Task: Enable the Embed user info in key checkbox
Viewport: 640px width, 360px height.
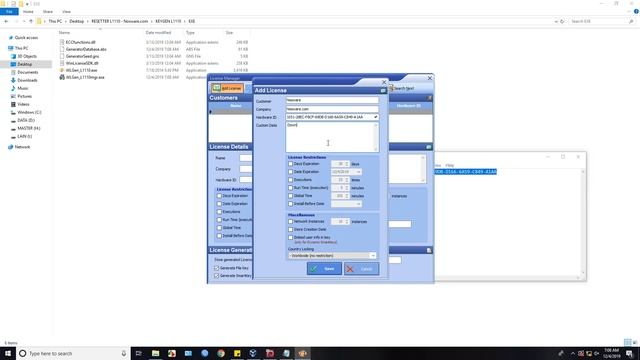Action: [x=291, y=237]
